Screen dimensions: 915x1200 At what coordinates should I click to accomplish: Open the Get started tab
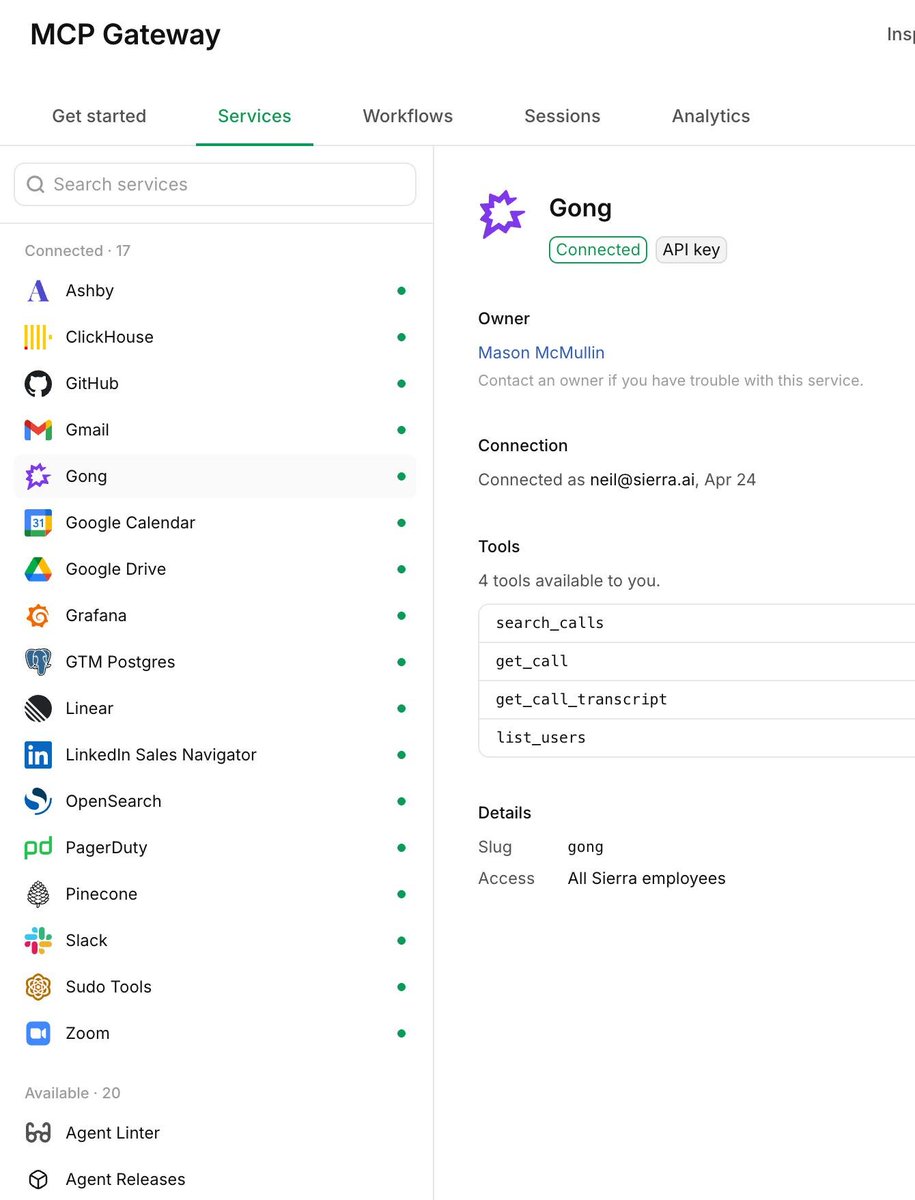pos(99,116)
